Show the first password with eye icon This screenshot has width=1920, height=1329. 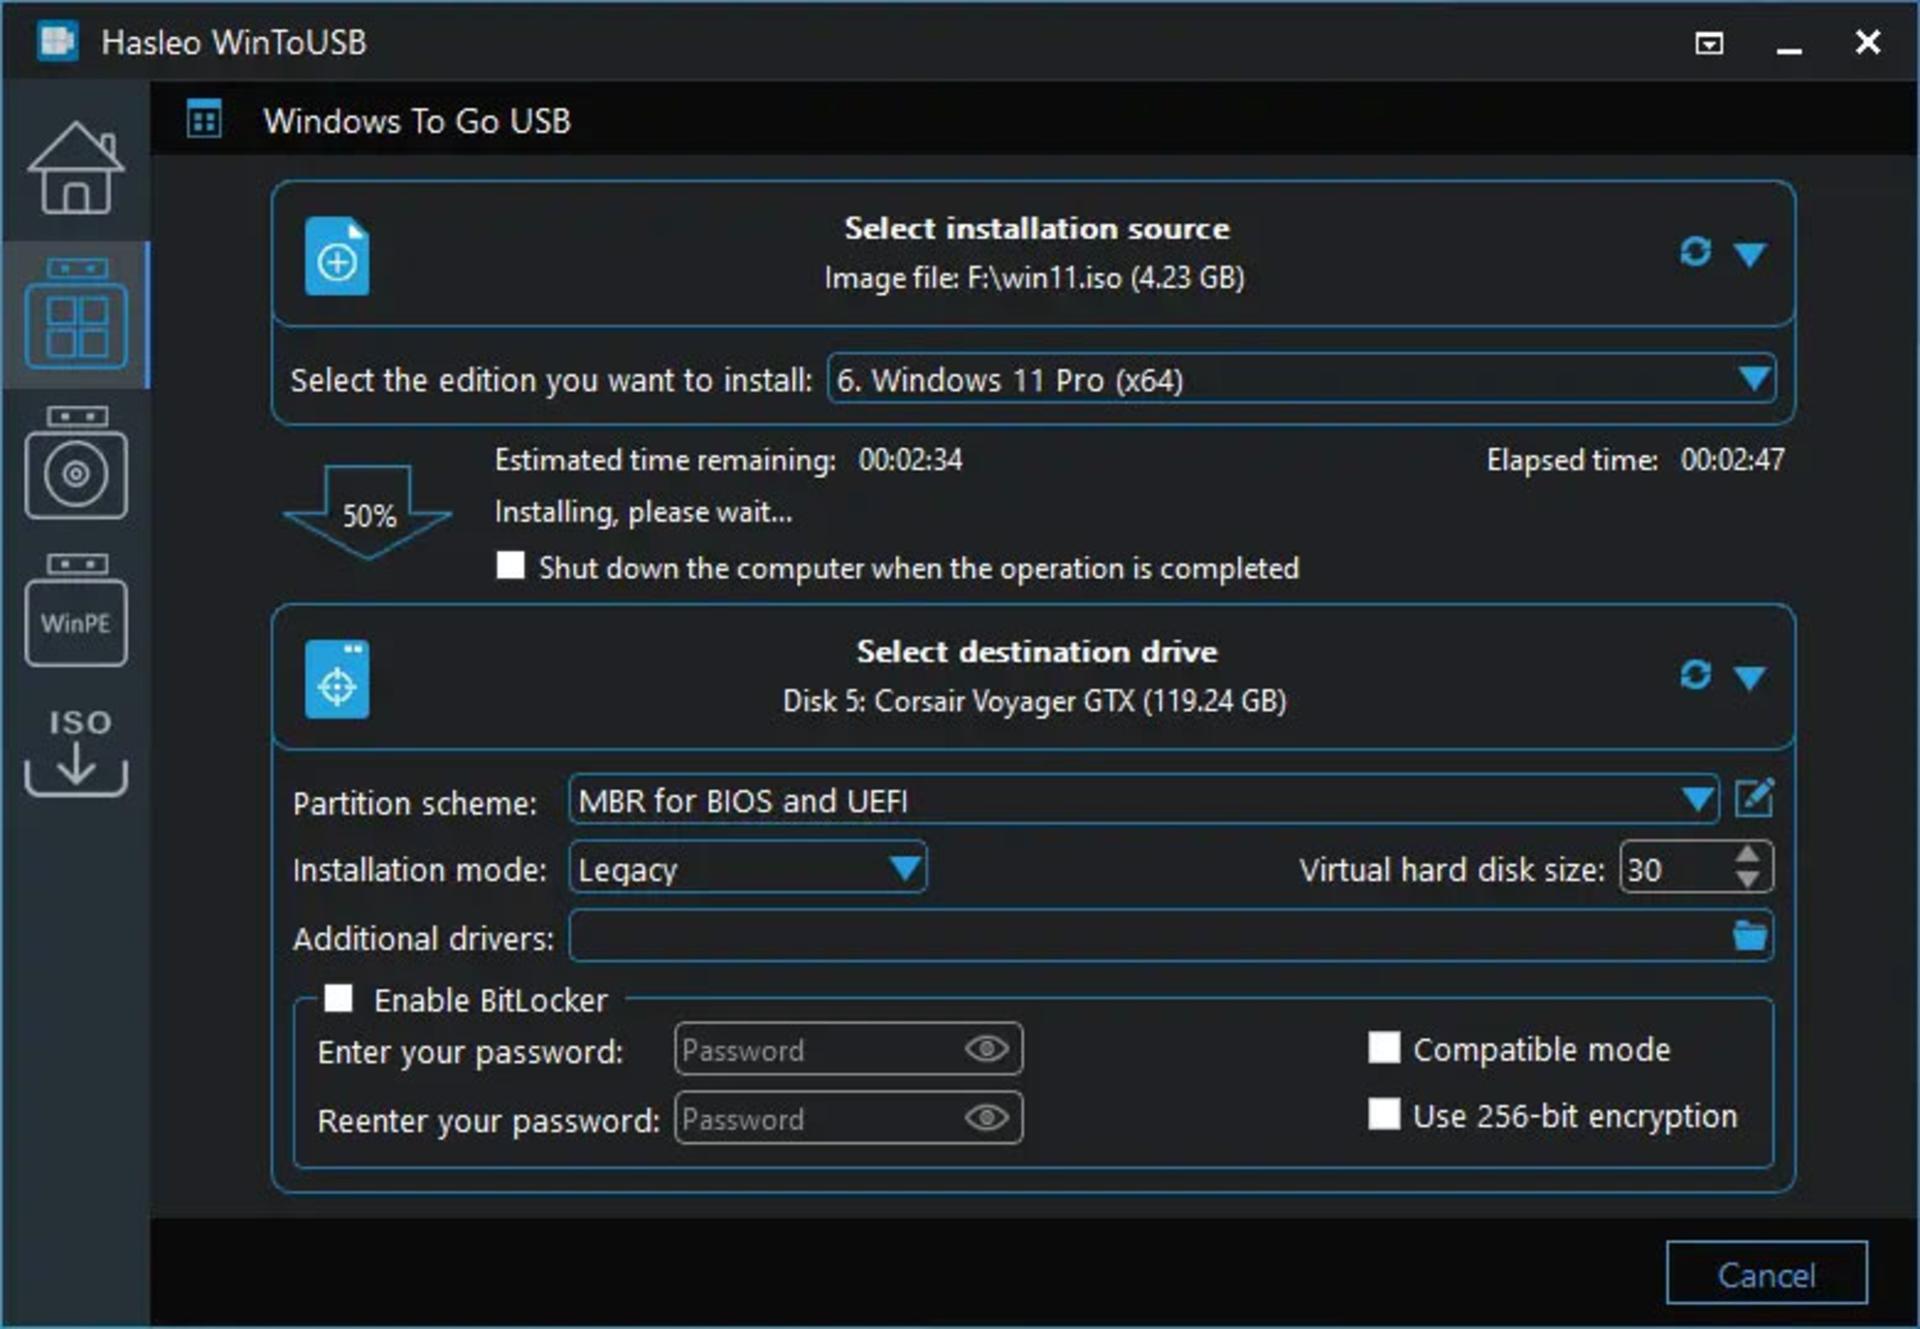tap(987, 1049)
